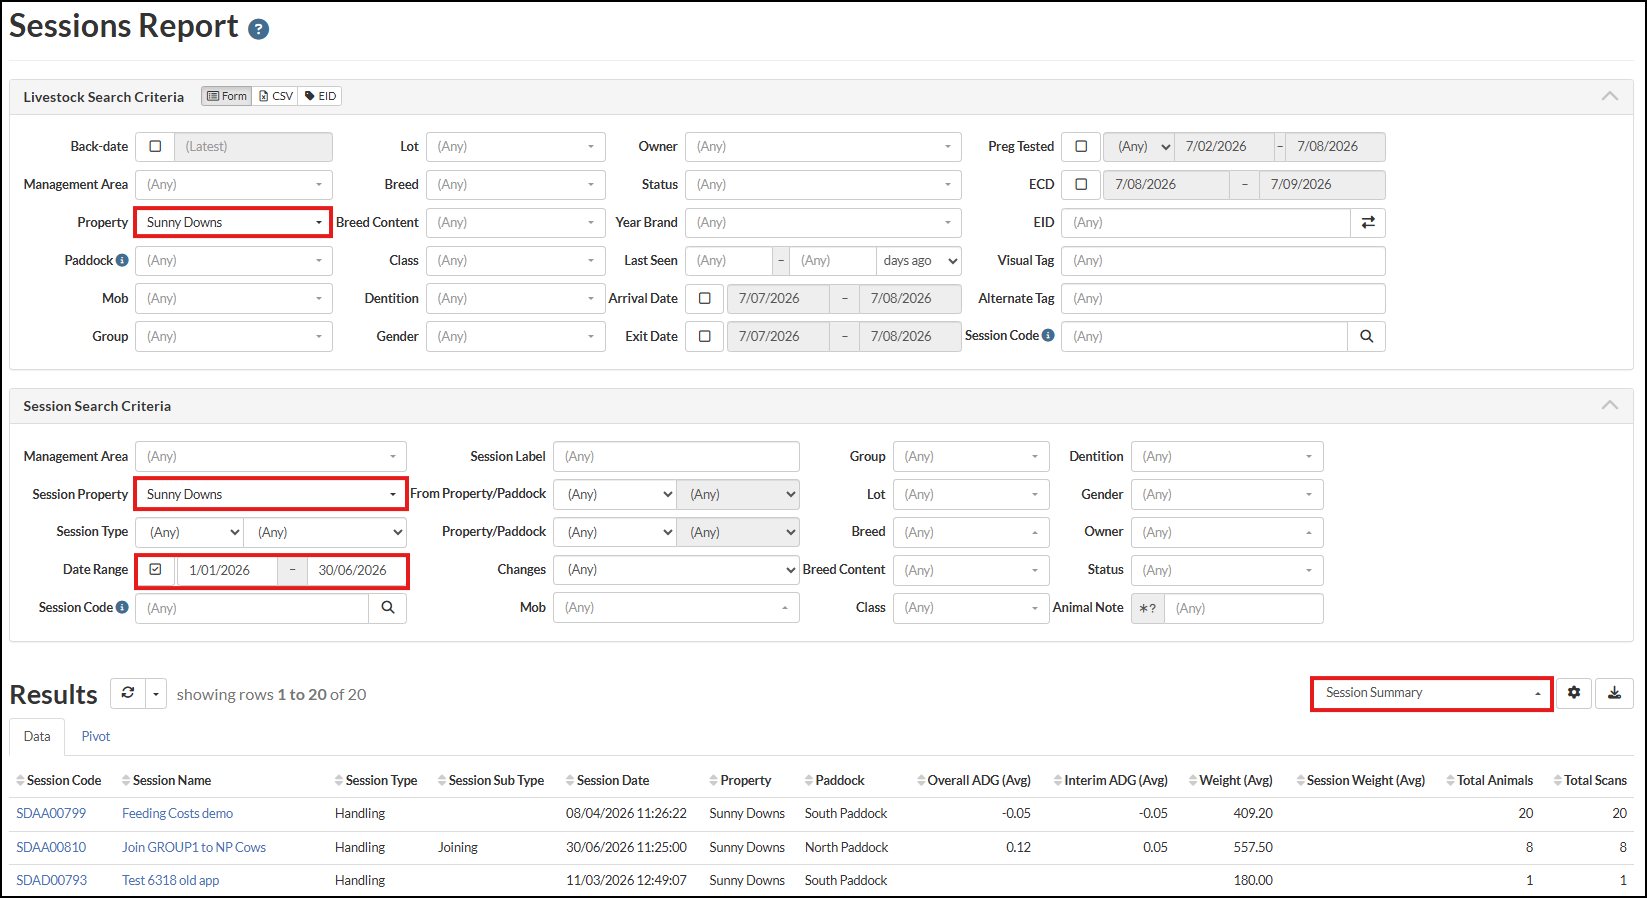Open the Preg Tested (Any) result dropdown
This screenshot has width=1647, height=898.
tap(1139, 146)
